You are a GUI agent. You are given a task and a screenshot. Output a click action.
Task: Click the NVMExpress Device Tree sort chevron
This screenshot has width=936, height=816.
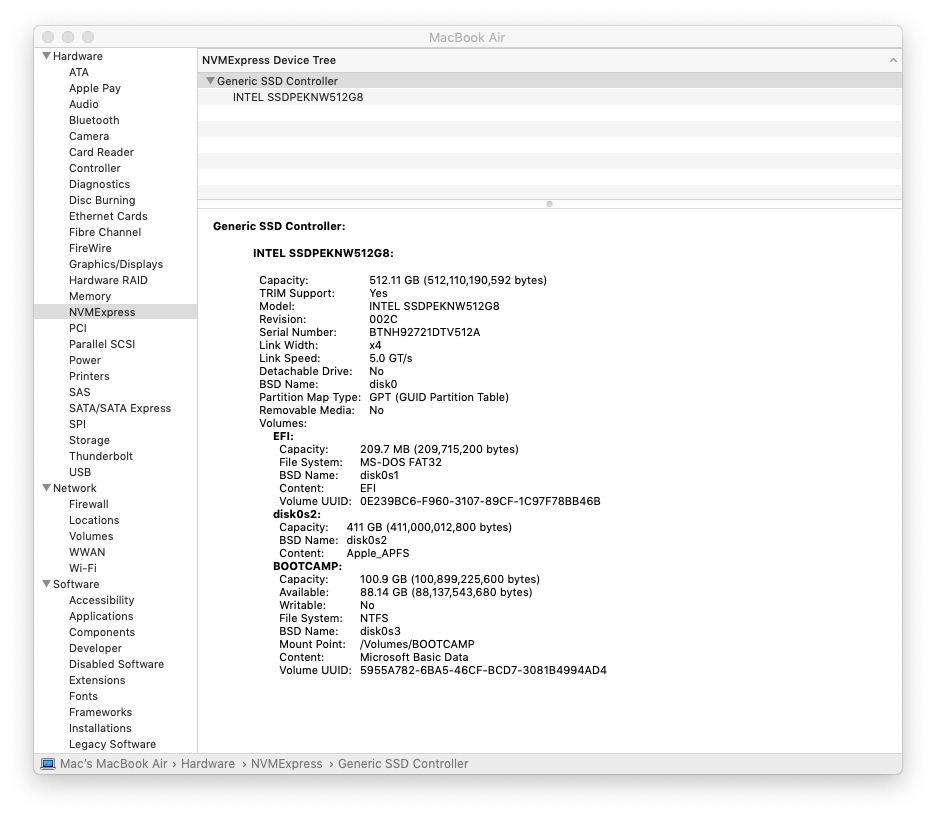pos(893,60)
